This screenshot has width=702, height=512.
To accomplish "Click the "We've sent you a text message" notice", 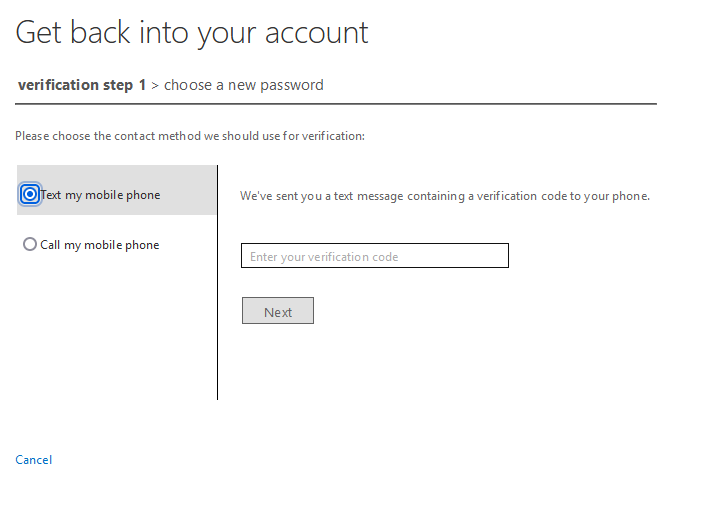I will point(445,196).
